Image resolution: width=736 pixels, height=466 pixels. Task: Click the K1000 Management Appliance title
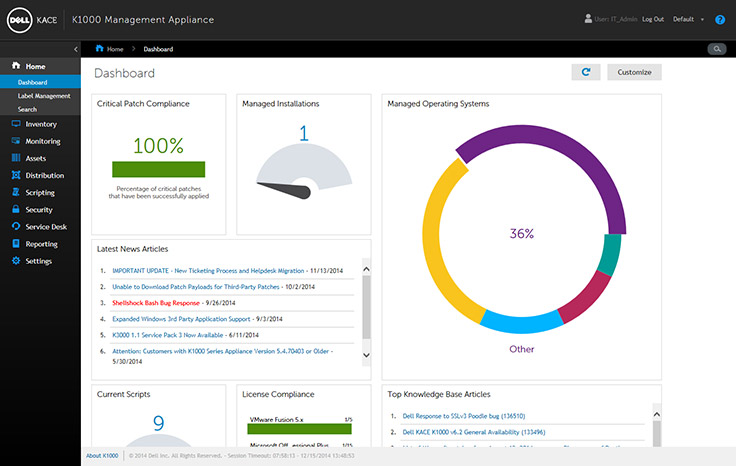[x=143, y=20]
